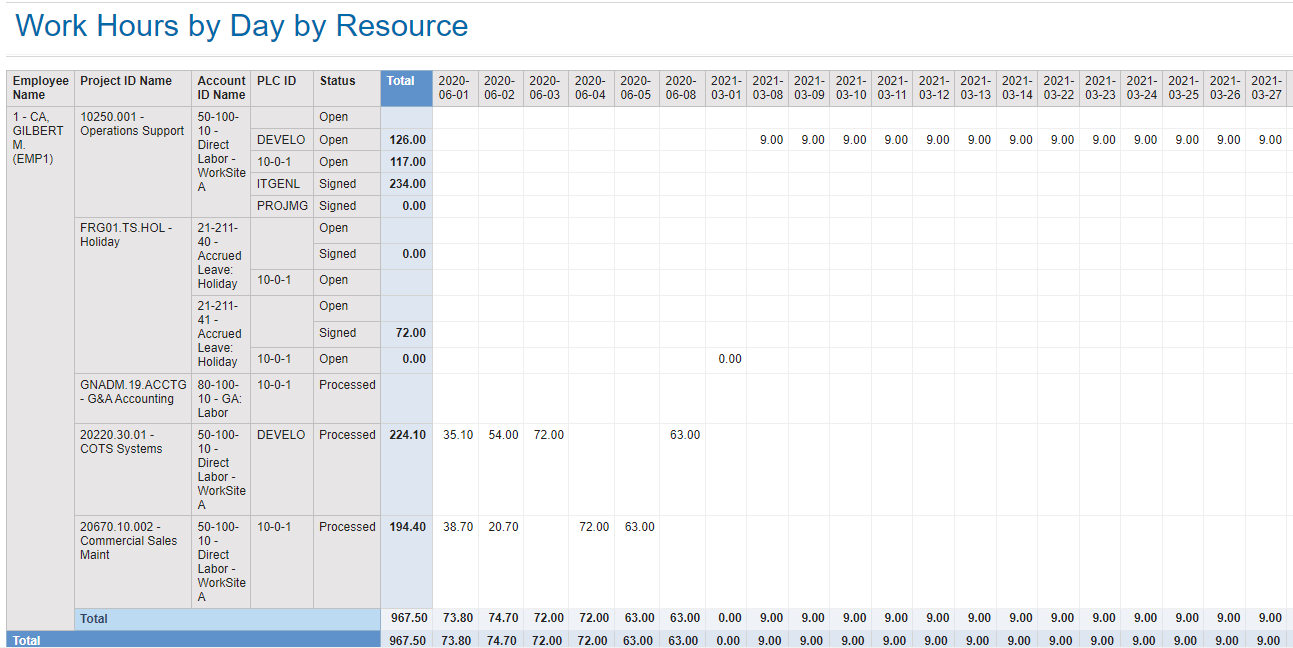
Task: Select the PROJMG PLC ID cell
Action: pyautogui.click(x=277, y=206)
